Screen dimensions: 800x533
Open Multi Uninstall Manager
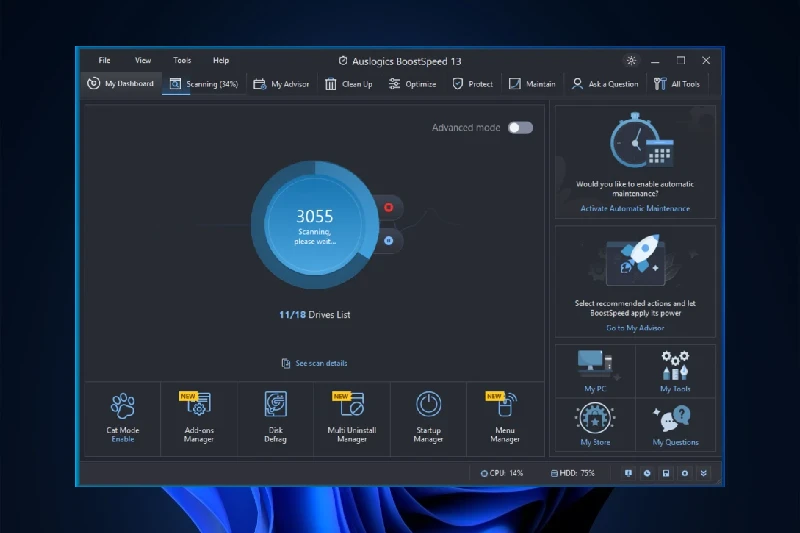tap(352, 417)
